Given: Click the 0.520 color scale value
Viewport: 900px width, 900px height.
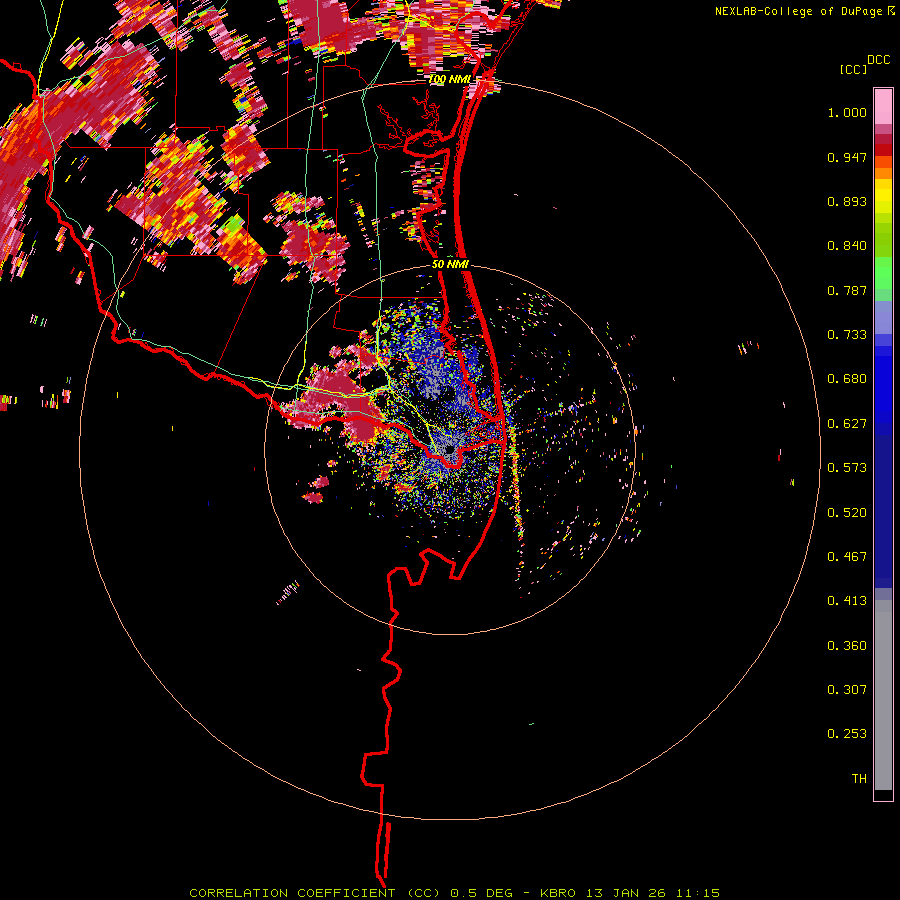Looking at the screenshot, I should tap(847, 513).
